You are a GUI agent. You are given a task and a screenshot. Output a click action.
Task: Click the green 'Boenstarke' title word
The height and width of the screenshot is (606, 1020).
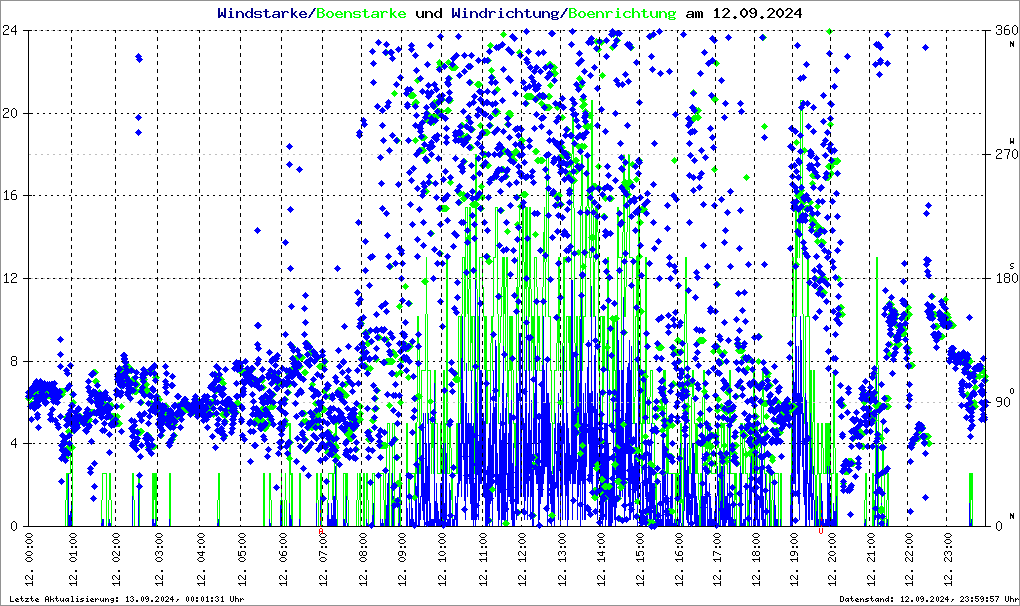(x=361, y=14)
